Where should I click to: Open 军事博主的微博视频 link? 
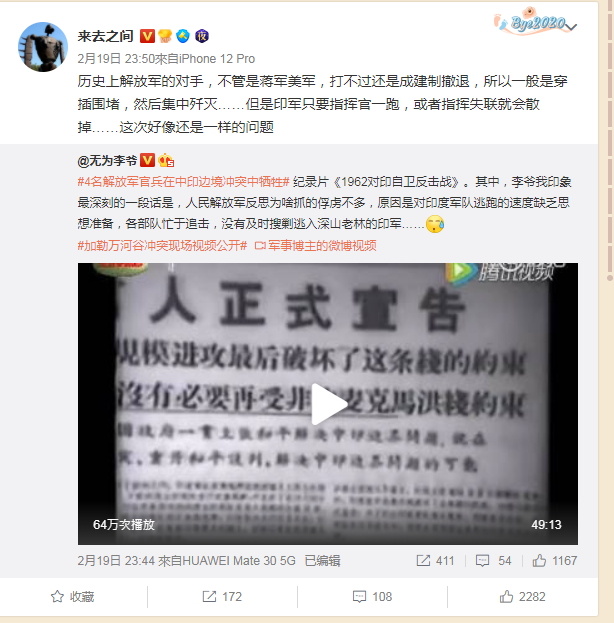[x=316, y=246]
